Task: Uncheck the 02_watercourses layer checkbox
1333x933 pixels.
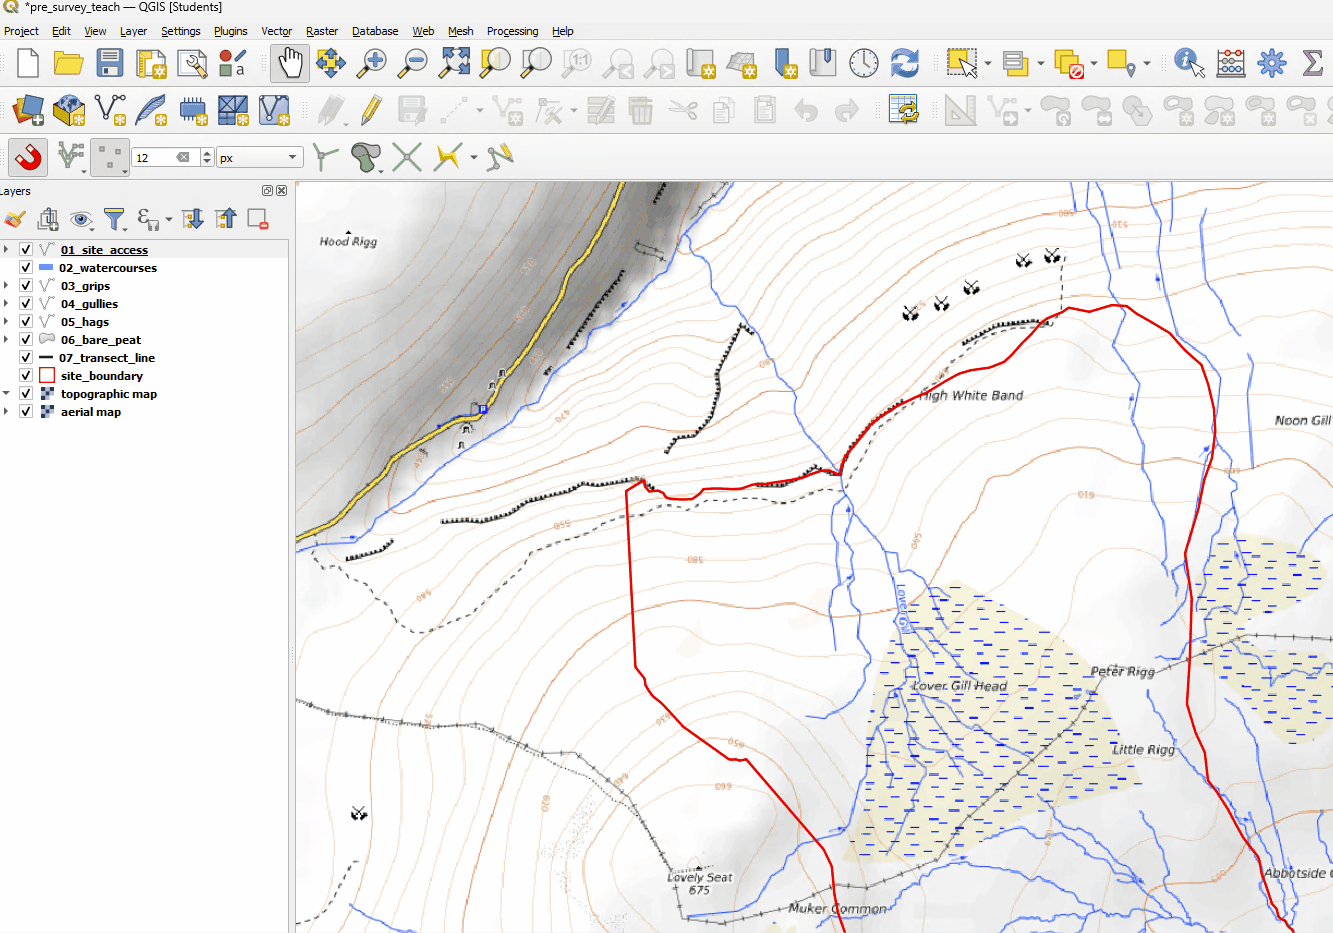Action: (x=26, y=268)
